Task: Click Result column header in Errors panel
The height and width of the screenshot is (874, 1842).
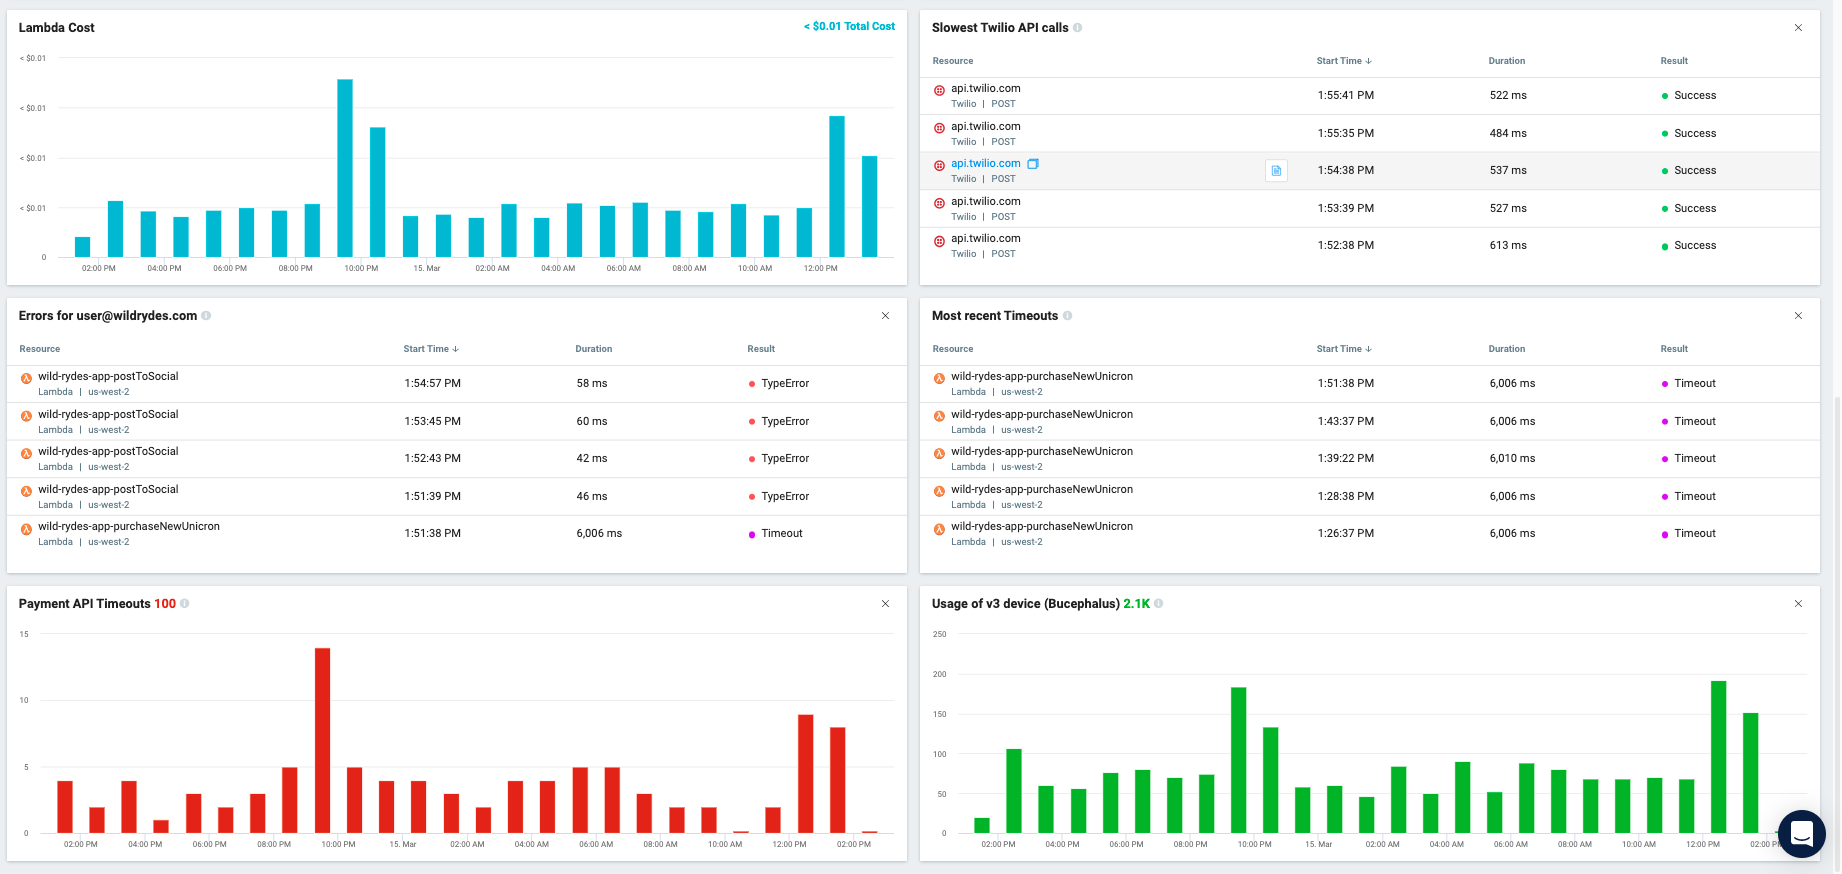Action: point(761,349)
